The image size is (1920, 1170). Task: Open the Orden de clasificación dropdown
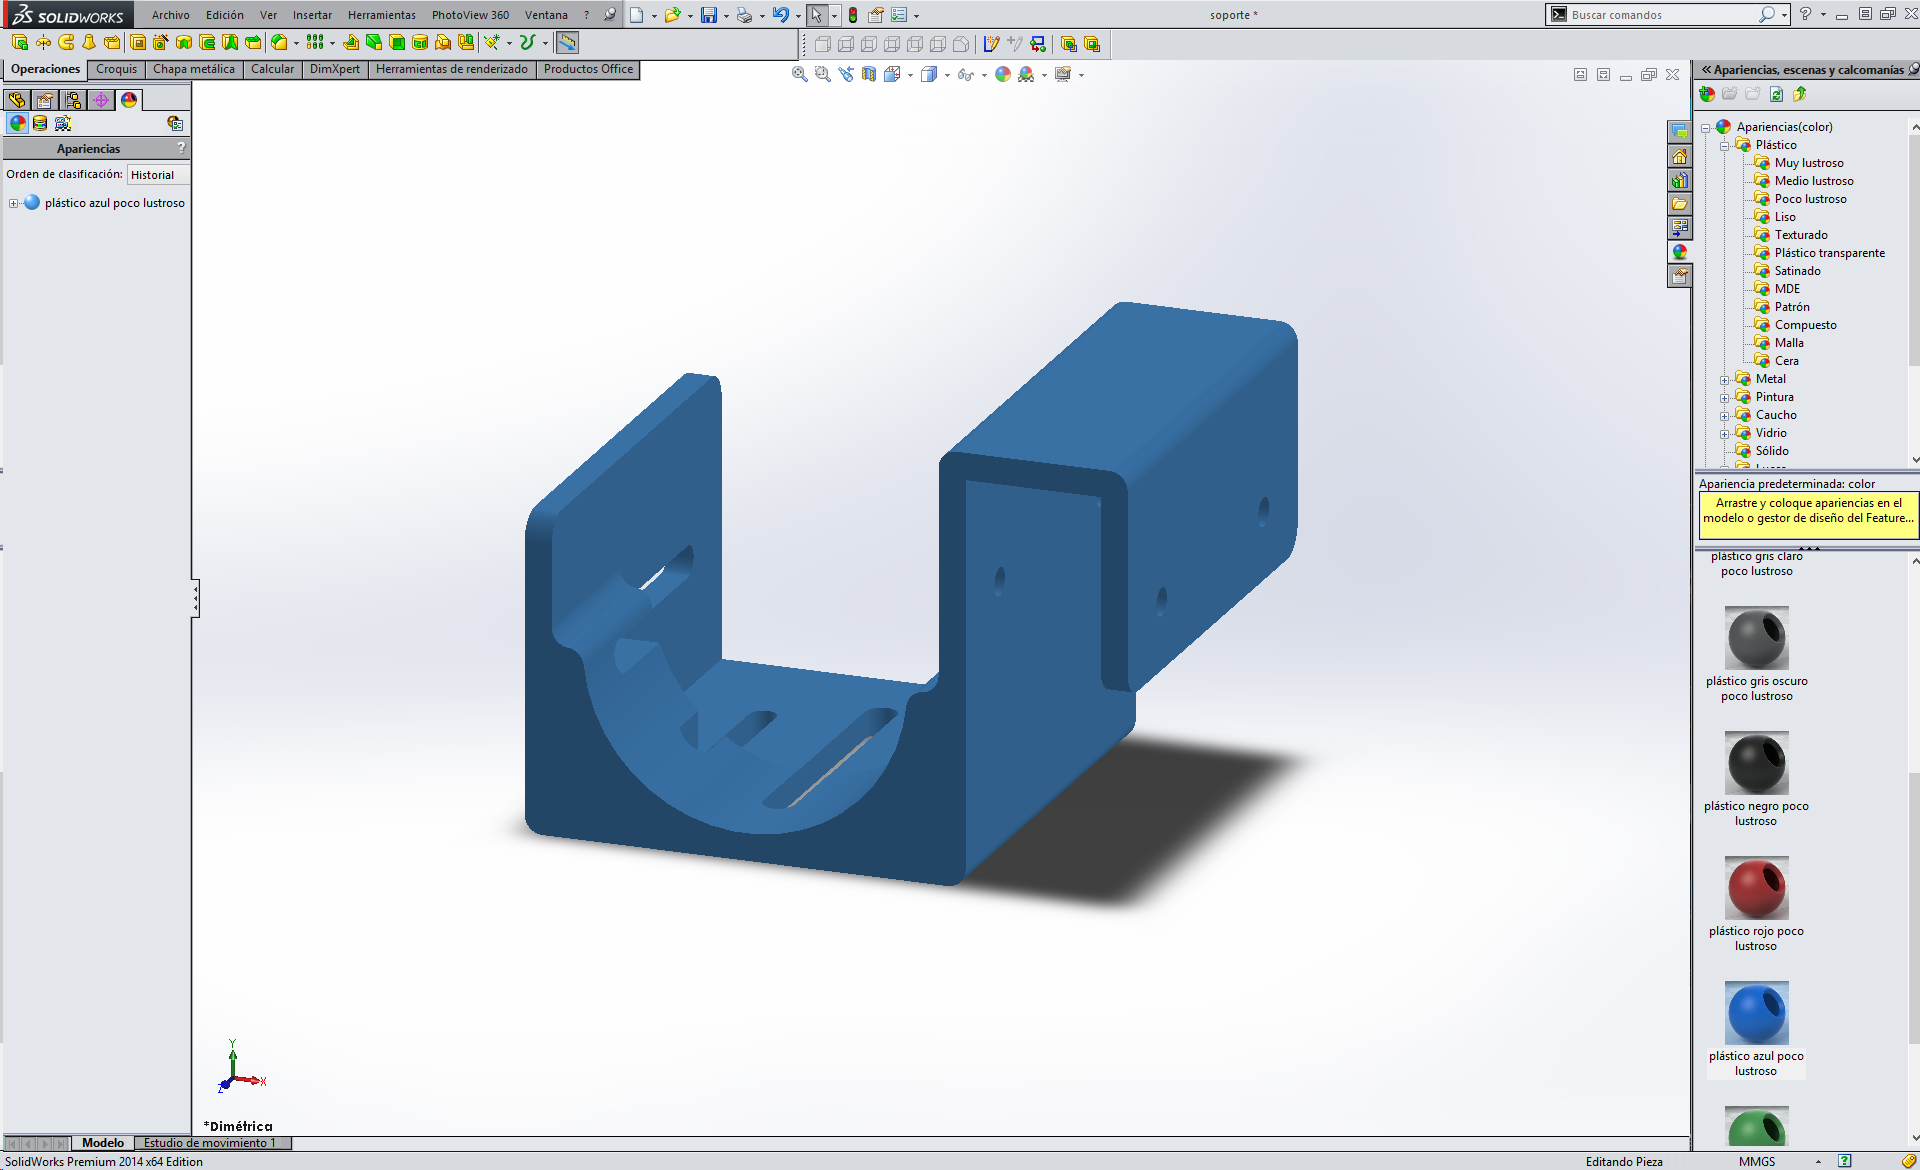[x=158, y=175]
